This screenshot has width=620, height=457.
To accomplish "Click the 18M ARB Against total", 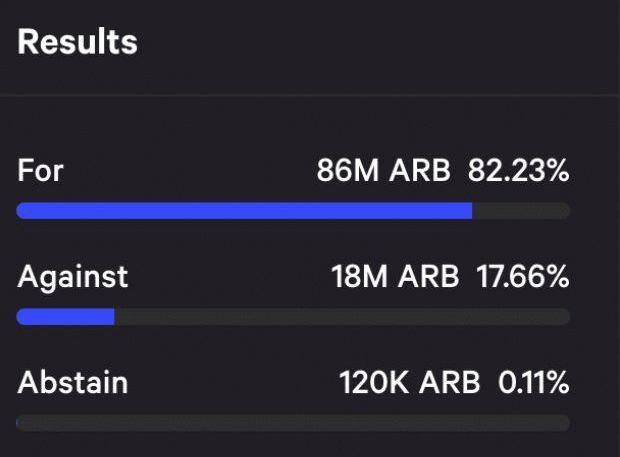I will click(395, 276).
